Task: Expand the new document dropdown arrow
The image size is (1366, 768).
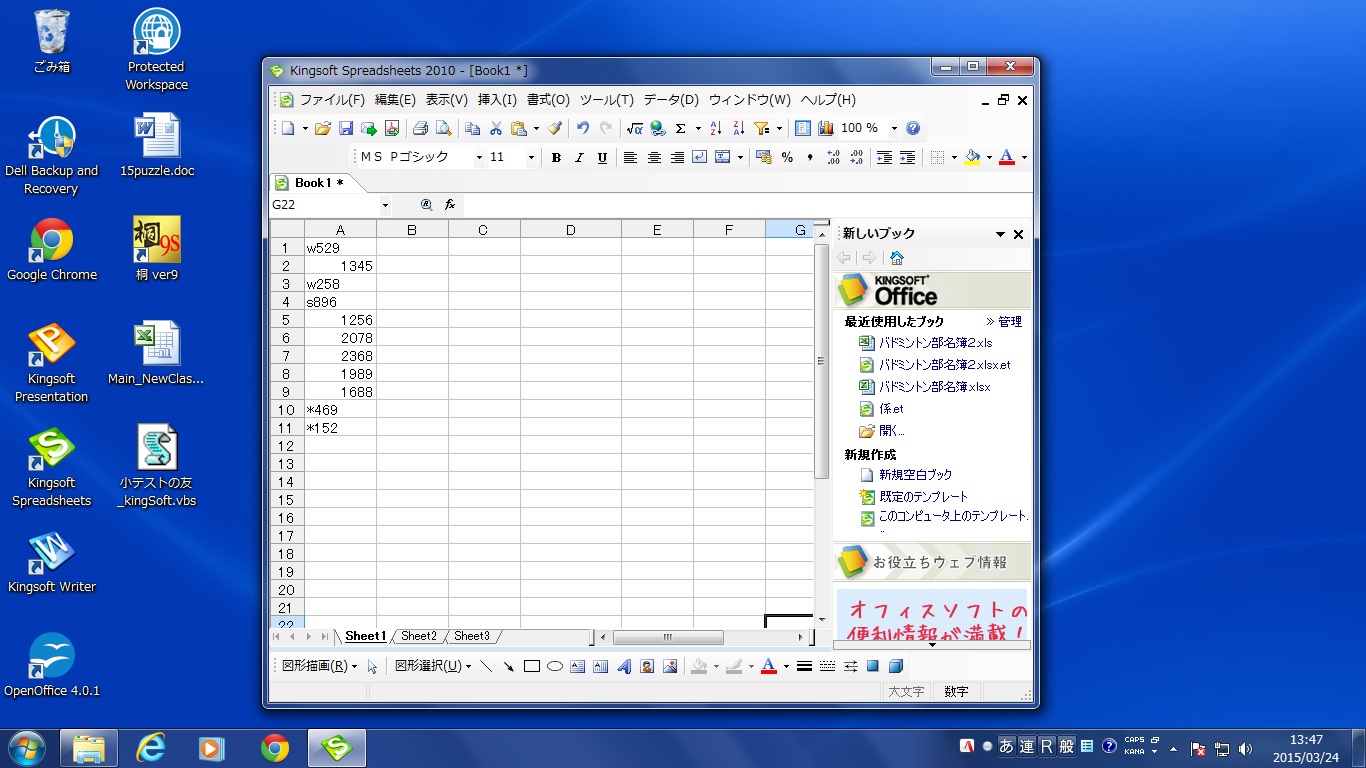Action: point(304,128)
